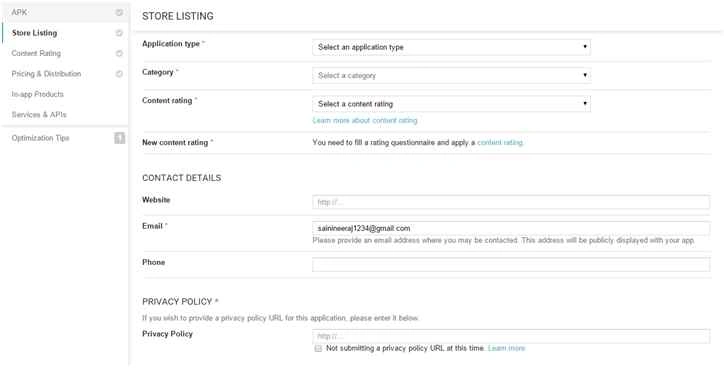Click the APK status check icon
724x368 pixels.
coord(119,12)
